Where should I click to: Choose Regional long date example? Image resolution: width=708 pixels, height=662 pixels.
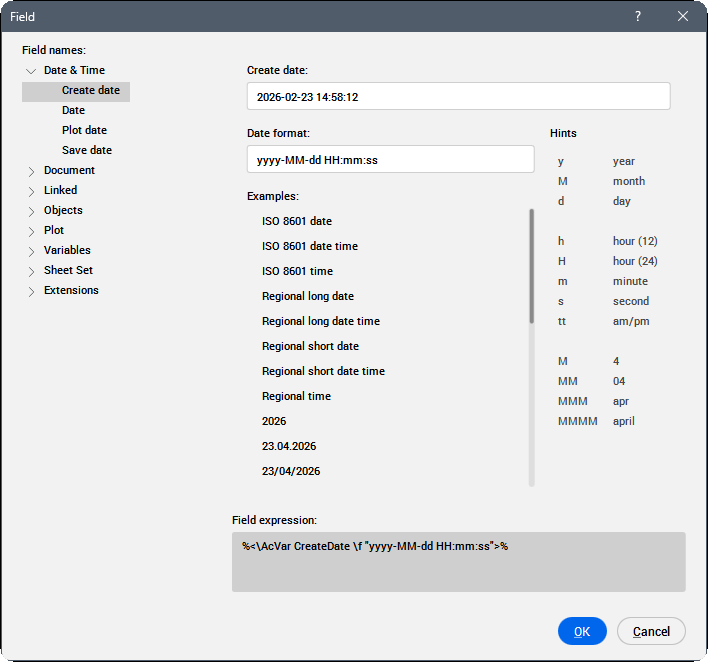[x=308, y=296]
